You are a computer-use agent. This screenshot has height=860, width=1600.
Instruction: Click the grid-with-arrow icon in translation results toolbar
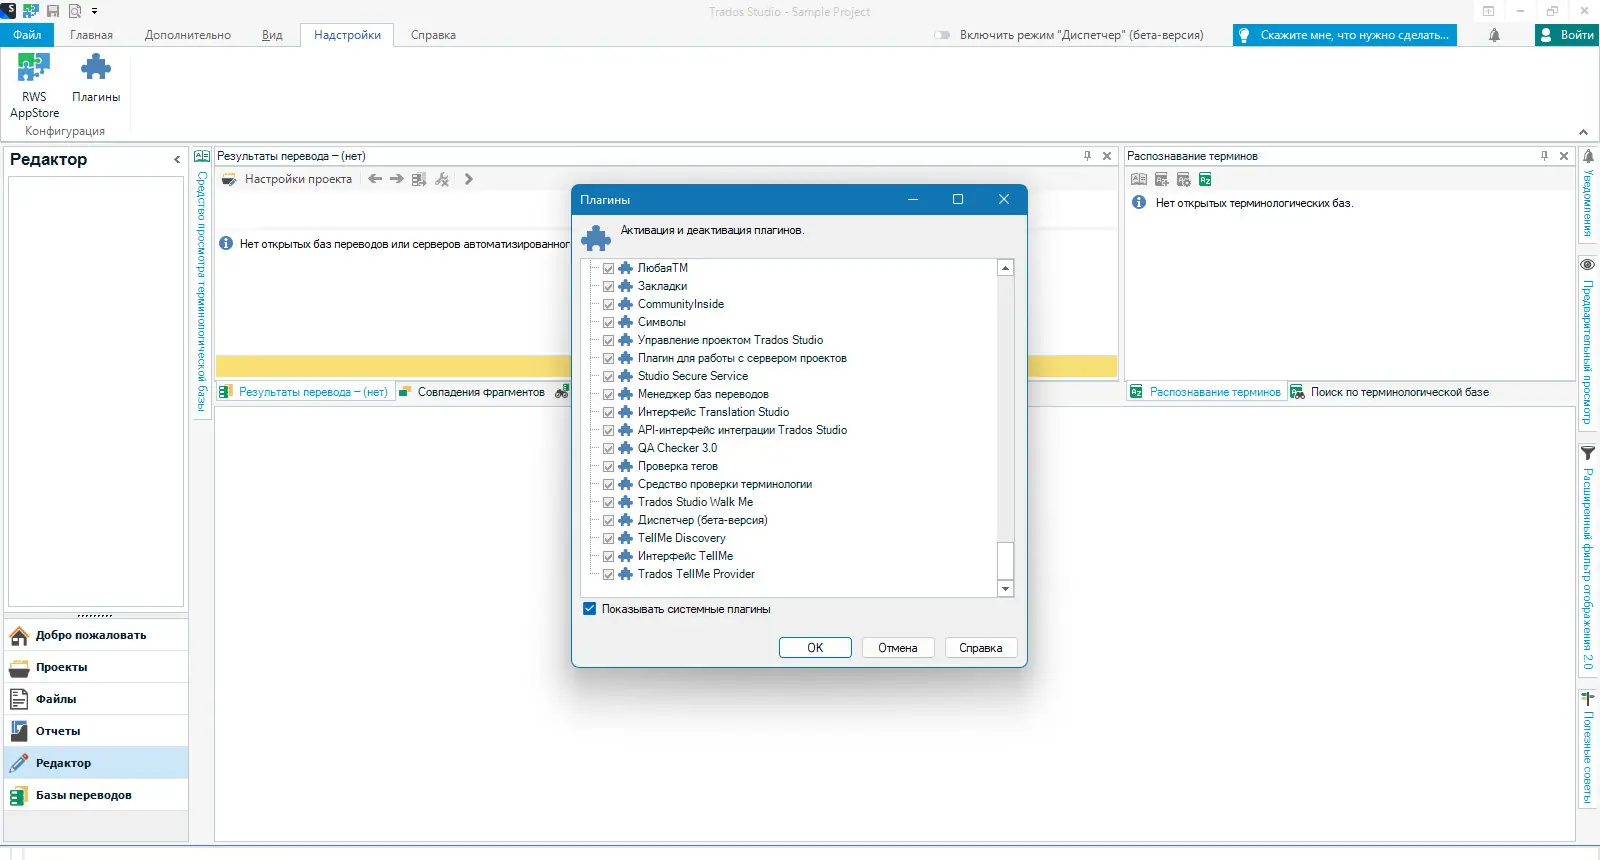419,179
